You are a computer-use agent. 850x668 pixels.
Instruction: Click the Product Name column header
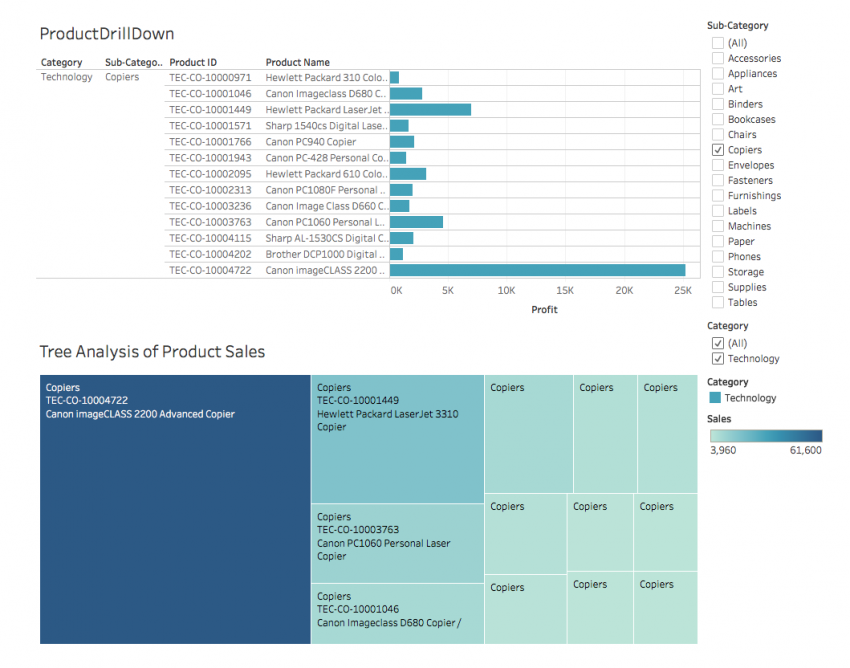(x=297, y=62)
